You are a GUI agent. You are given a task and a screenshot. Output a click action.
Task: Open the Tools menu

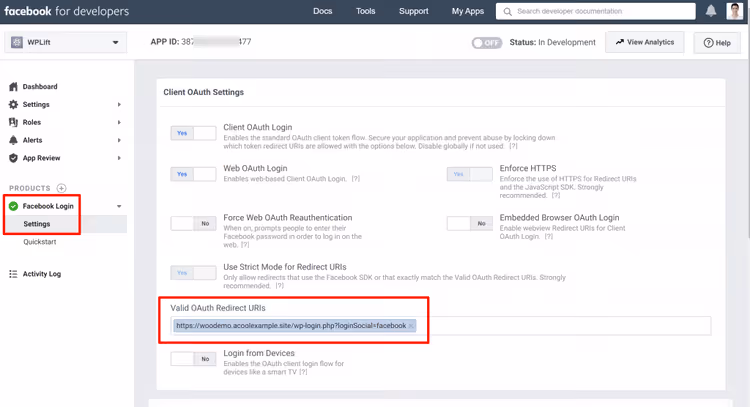click(365, 11)
